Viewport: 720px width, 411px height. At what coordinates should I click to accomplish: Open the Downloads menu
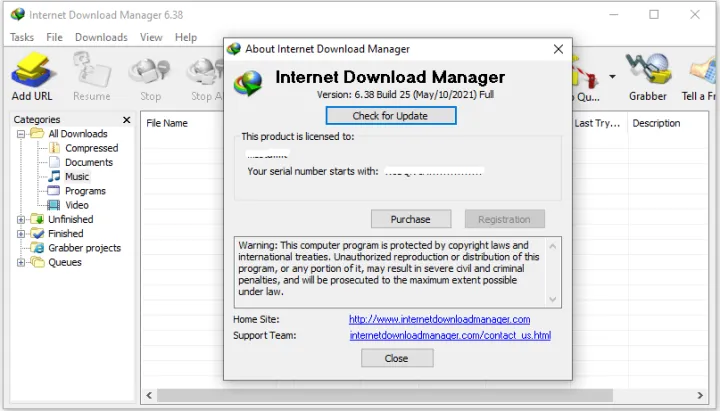[x=101, y=37]
